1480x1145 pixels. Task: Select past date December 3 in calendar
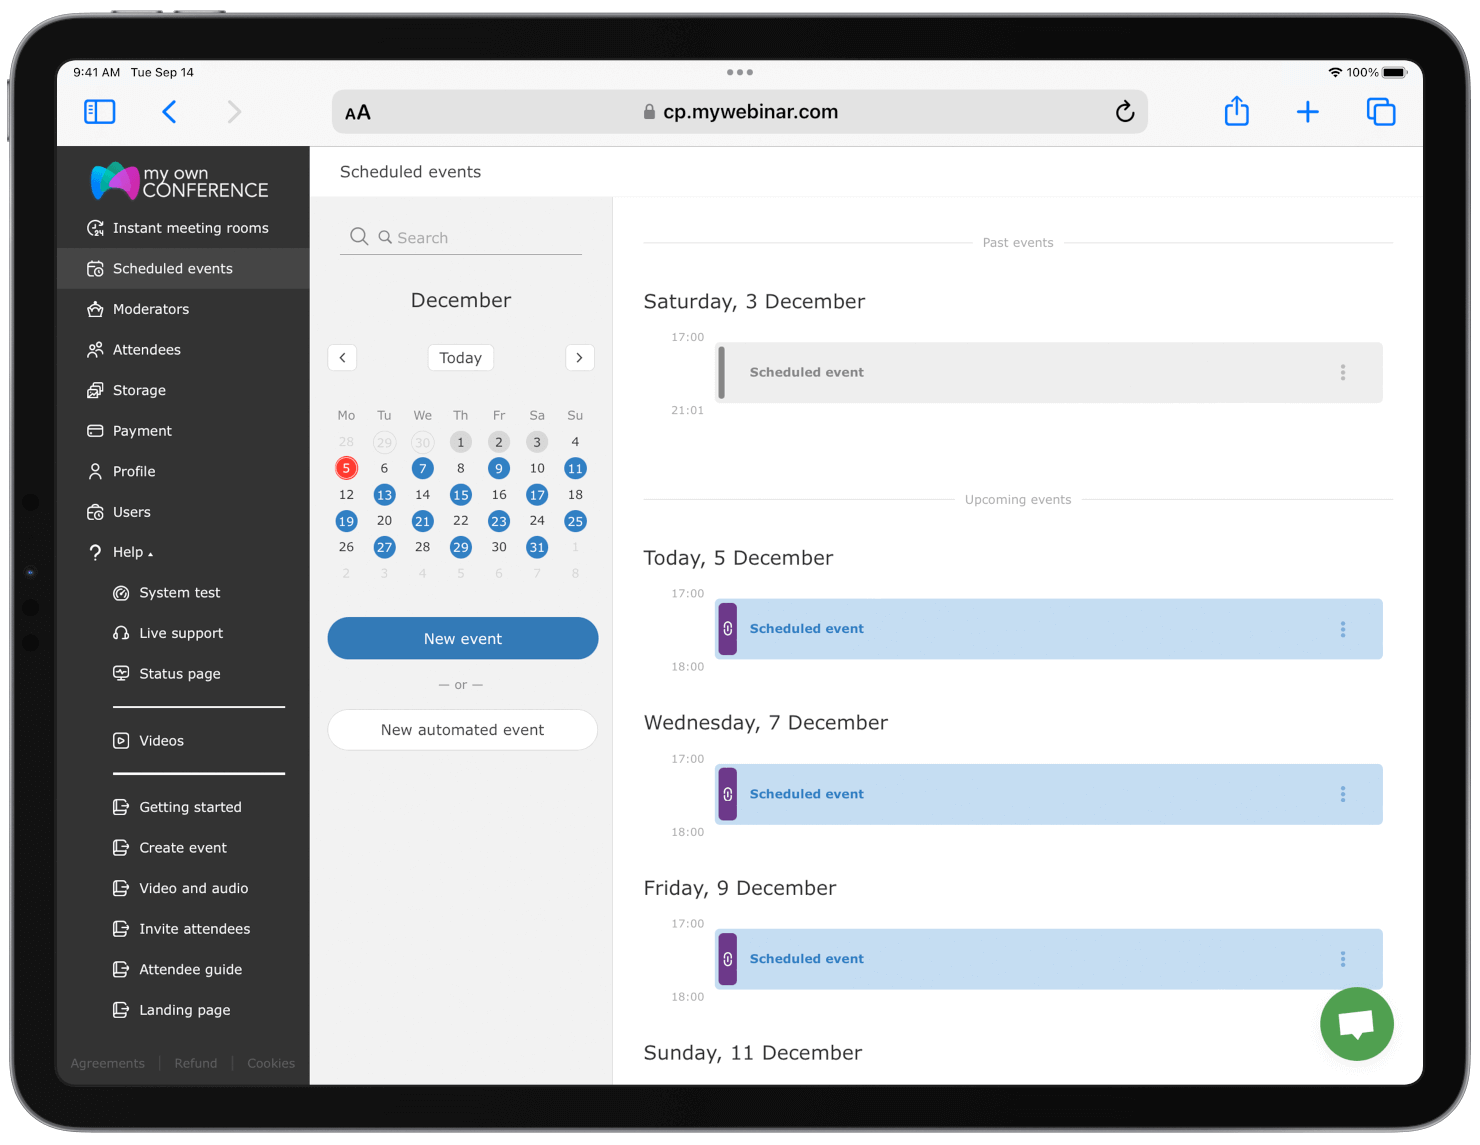pos(537,442)
